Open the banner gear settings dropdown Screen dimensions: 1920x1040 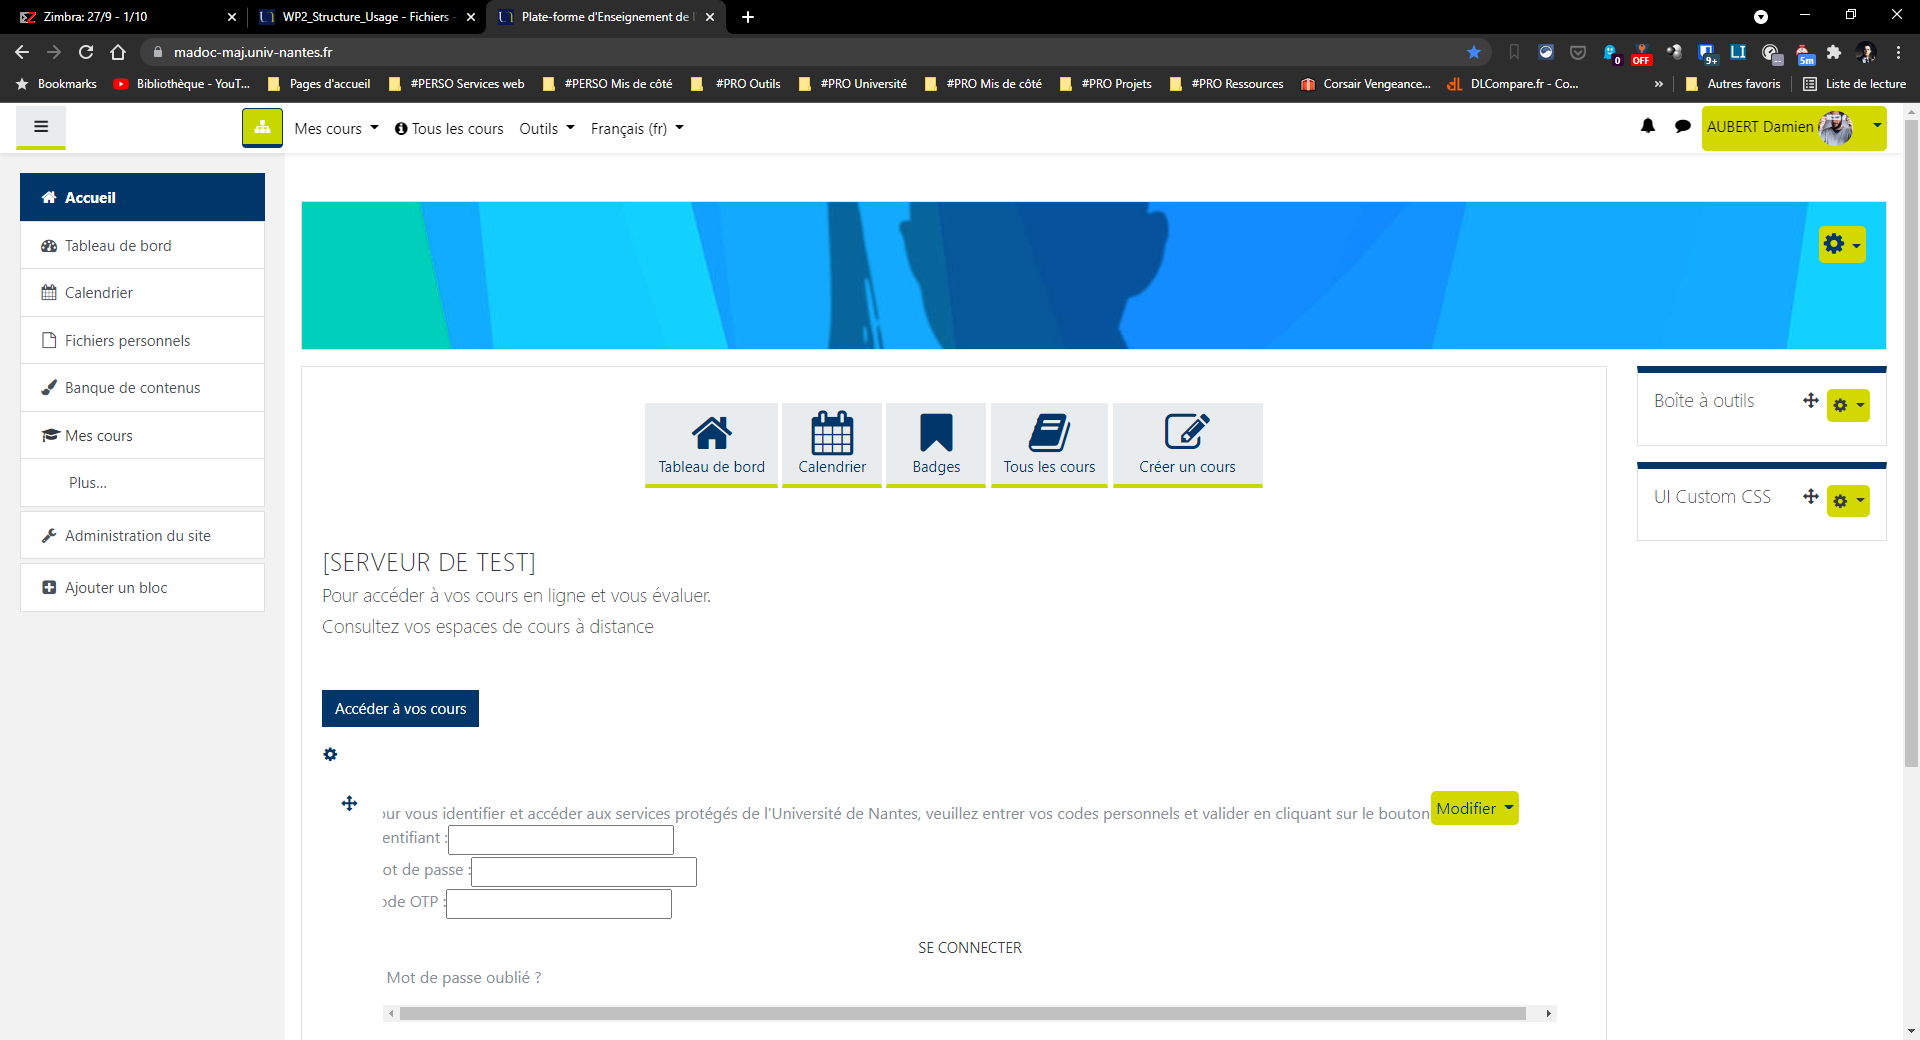[x=1841, y=245]
